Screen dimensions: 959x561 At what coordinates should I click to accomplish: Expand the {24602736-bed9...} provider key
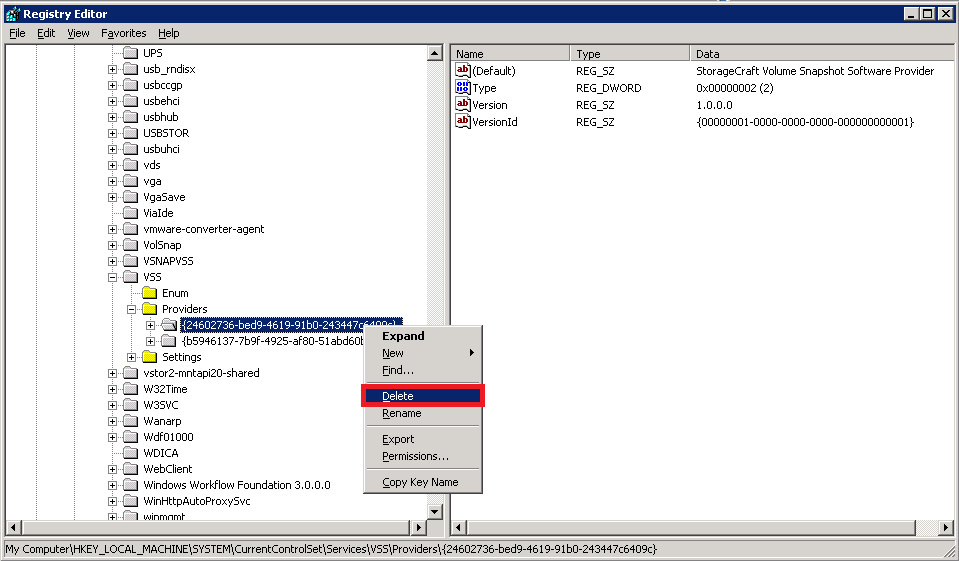[150, 325]
